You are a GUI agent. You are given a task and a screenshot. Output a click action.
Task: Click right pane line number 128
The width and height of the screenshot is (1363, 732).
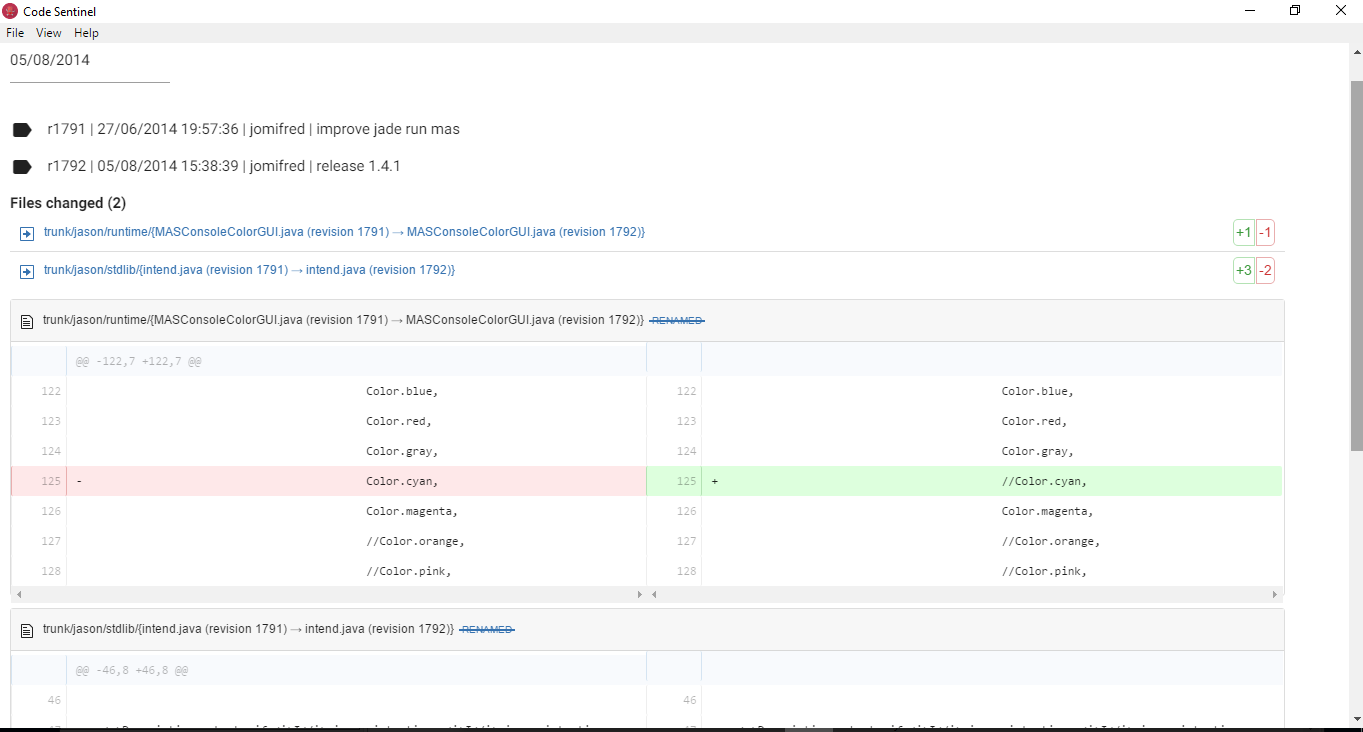coord(686,571)
